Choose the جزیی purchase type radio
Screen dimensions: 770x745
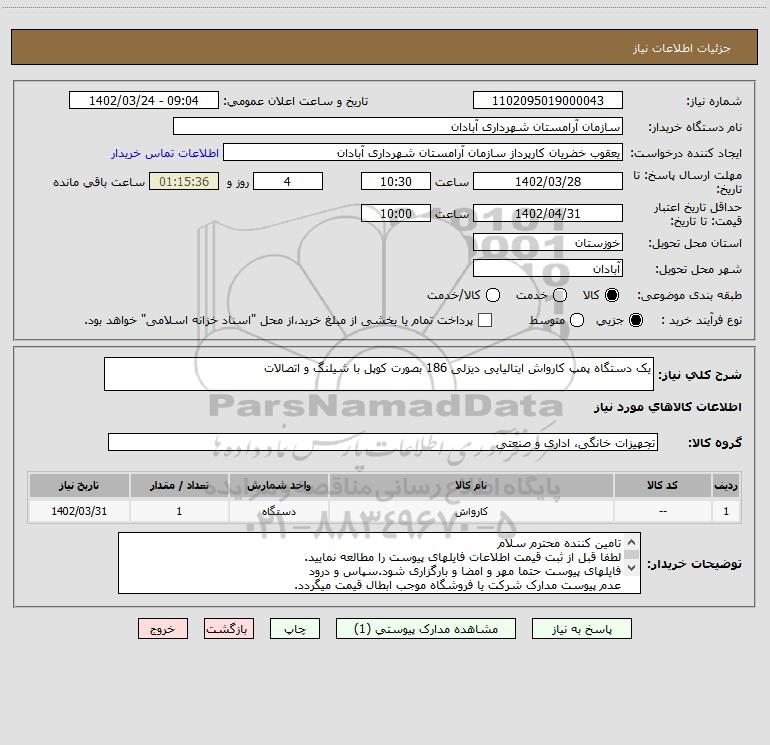pyautogui.click(x=636, y=320)
